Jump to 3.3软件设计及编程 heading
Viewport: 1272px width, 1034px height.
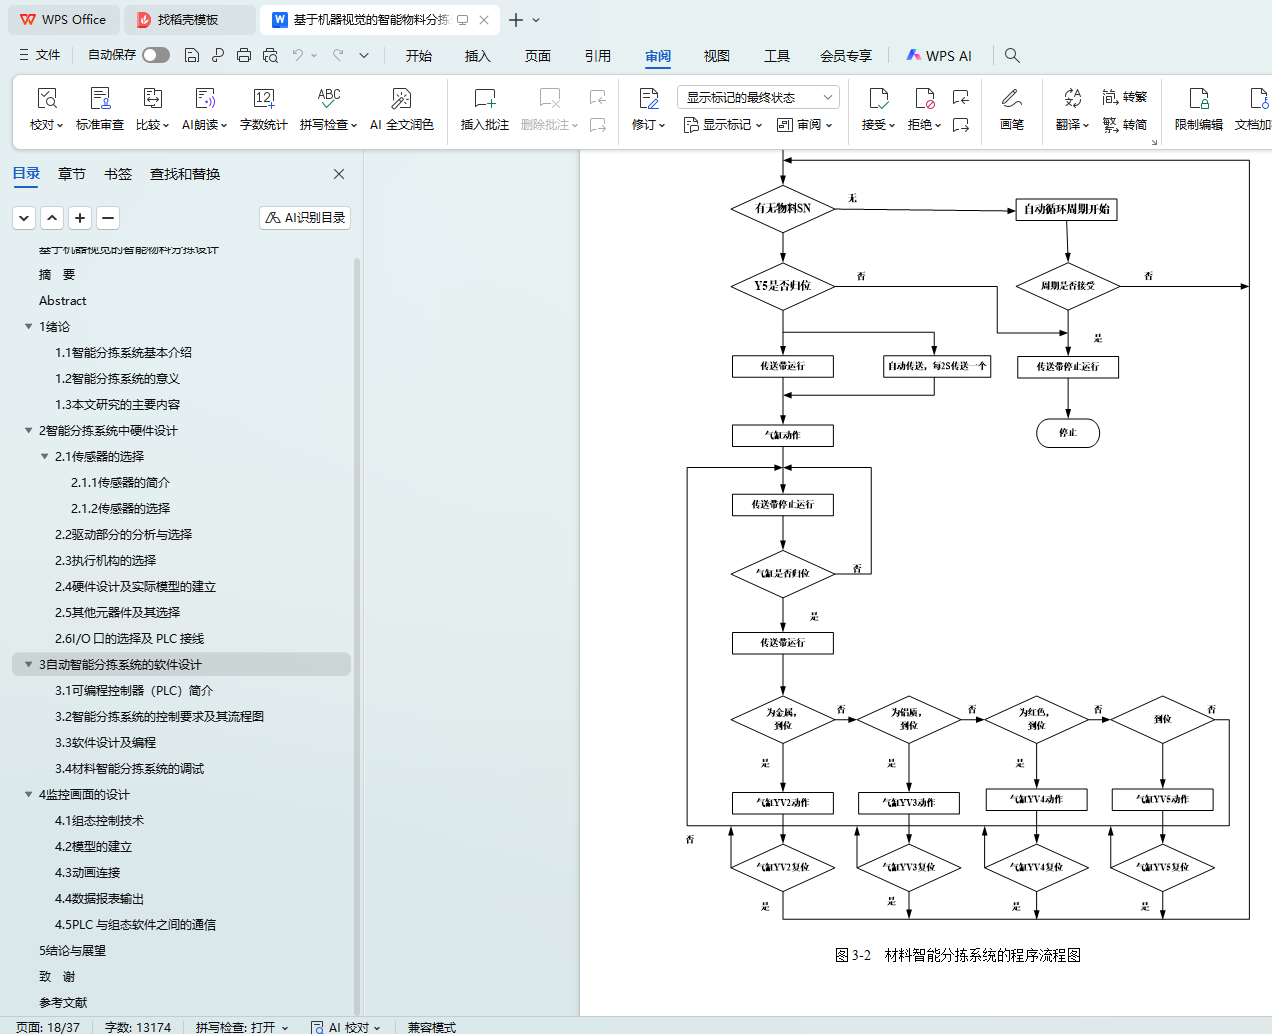pyautogui.click(x=105, y=743)
